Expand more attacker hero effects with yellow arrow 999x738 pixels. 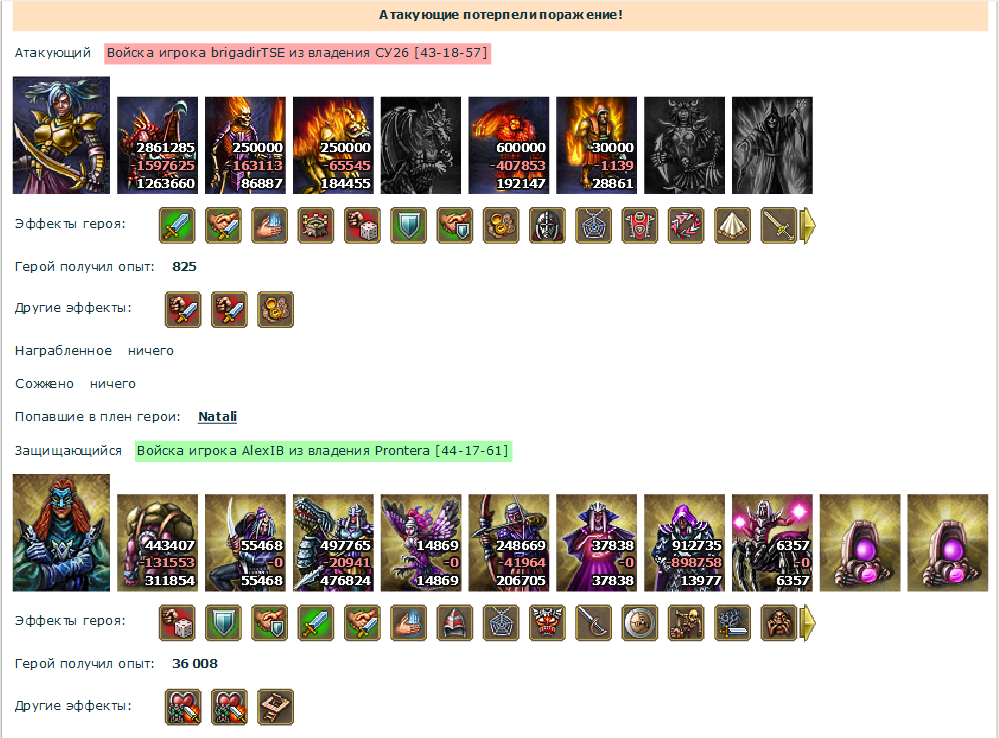pos(808,226)
